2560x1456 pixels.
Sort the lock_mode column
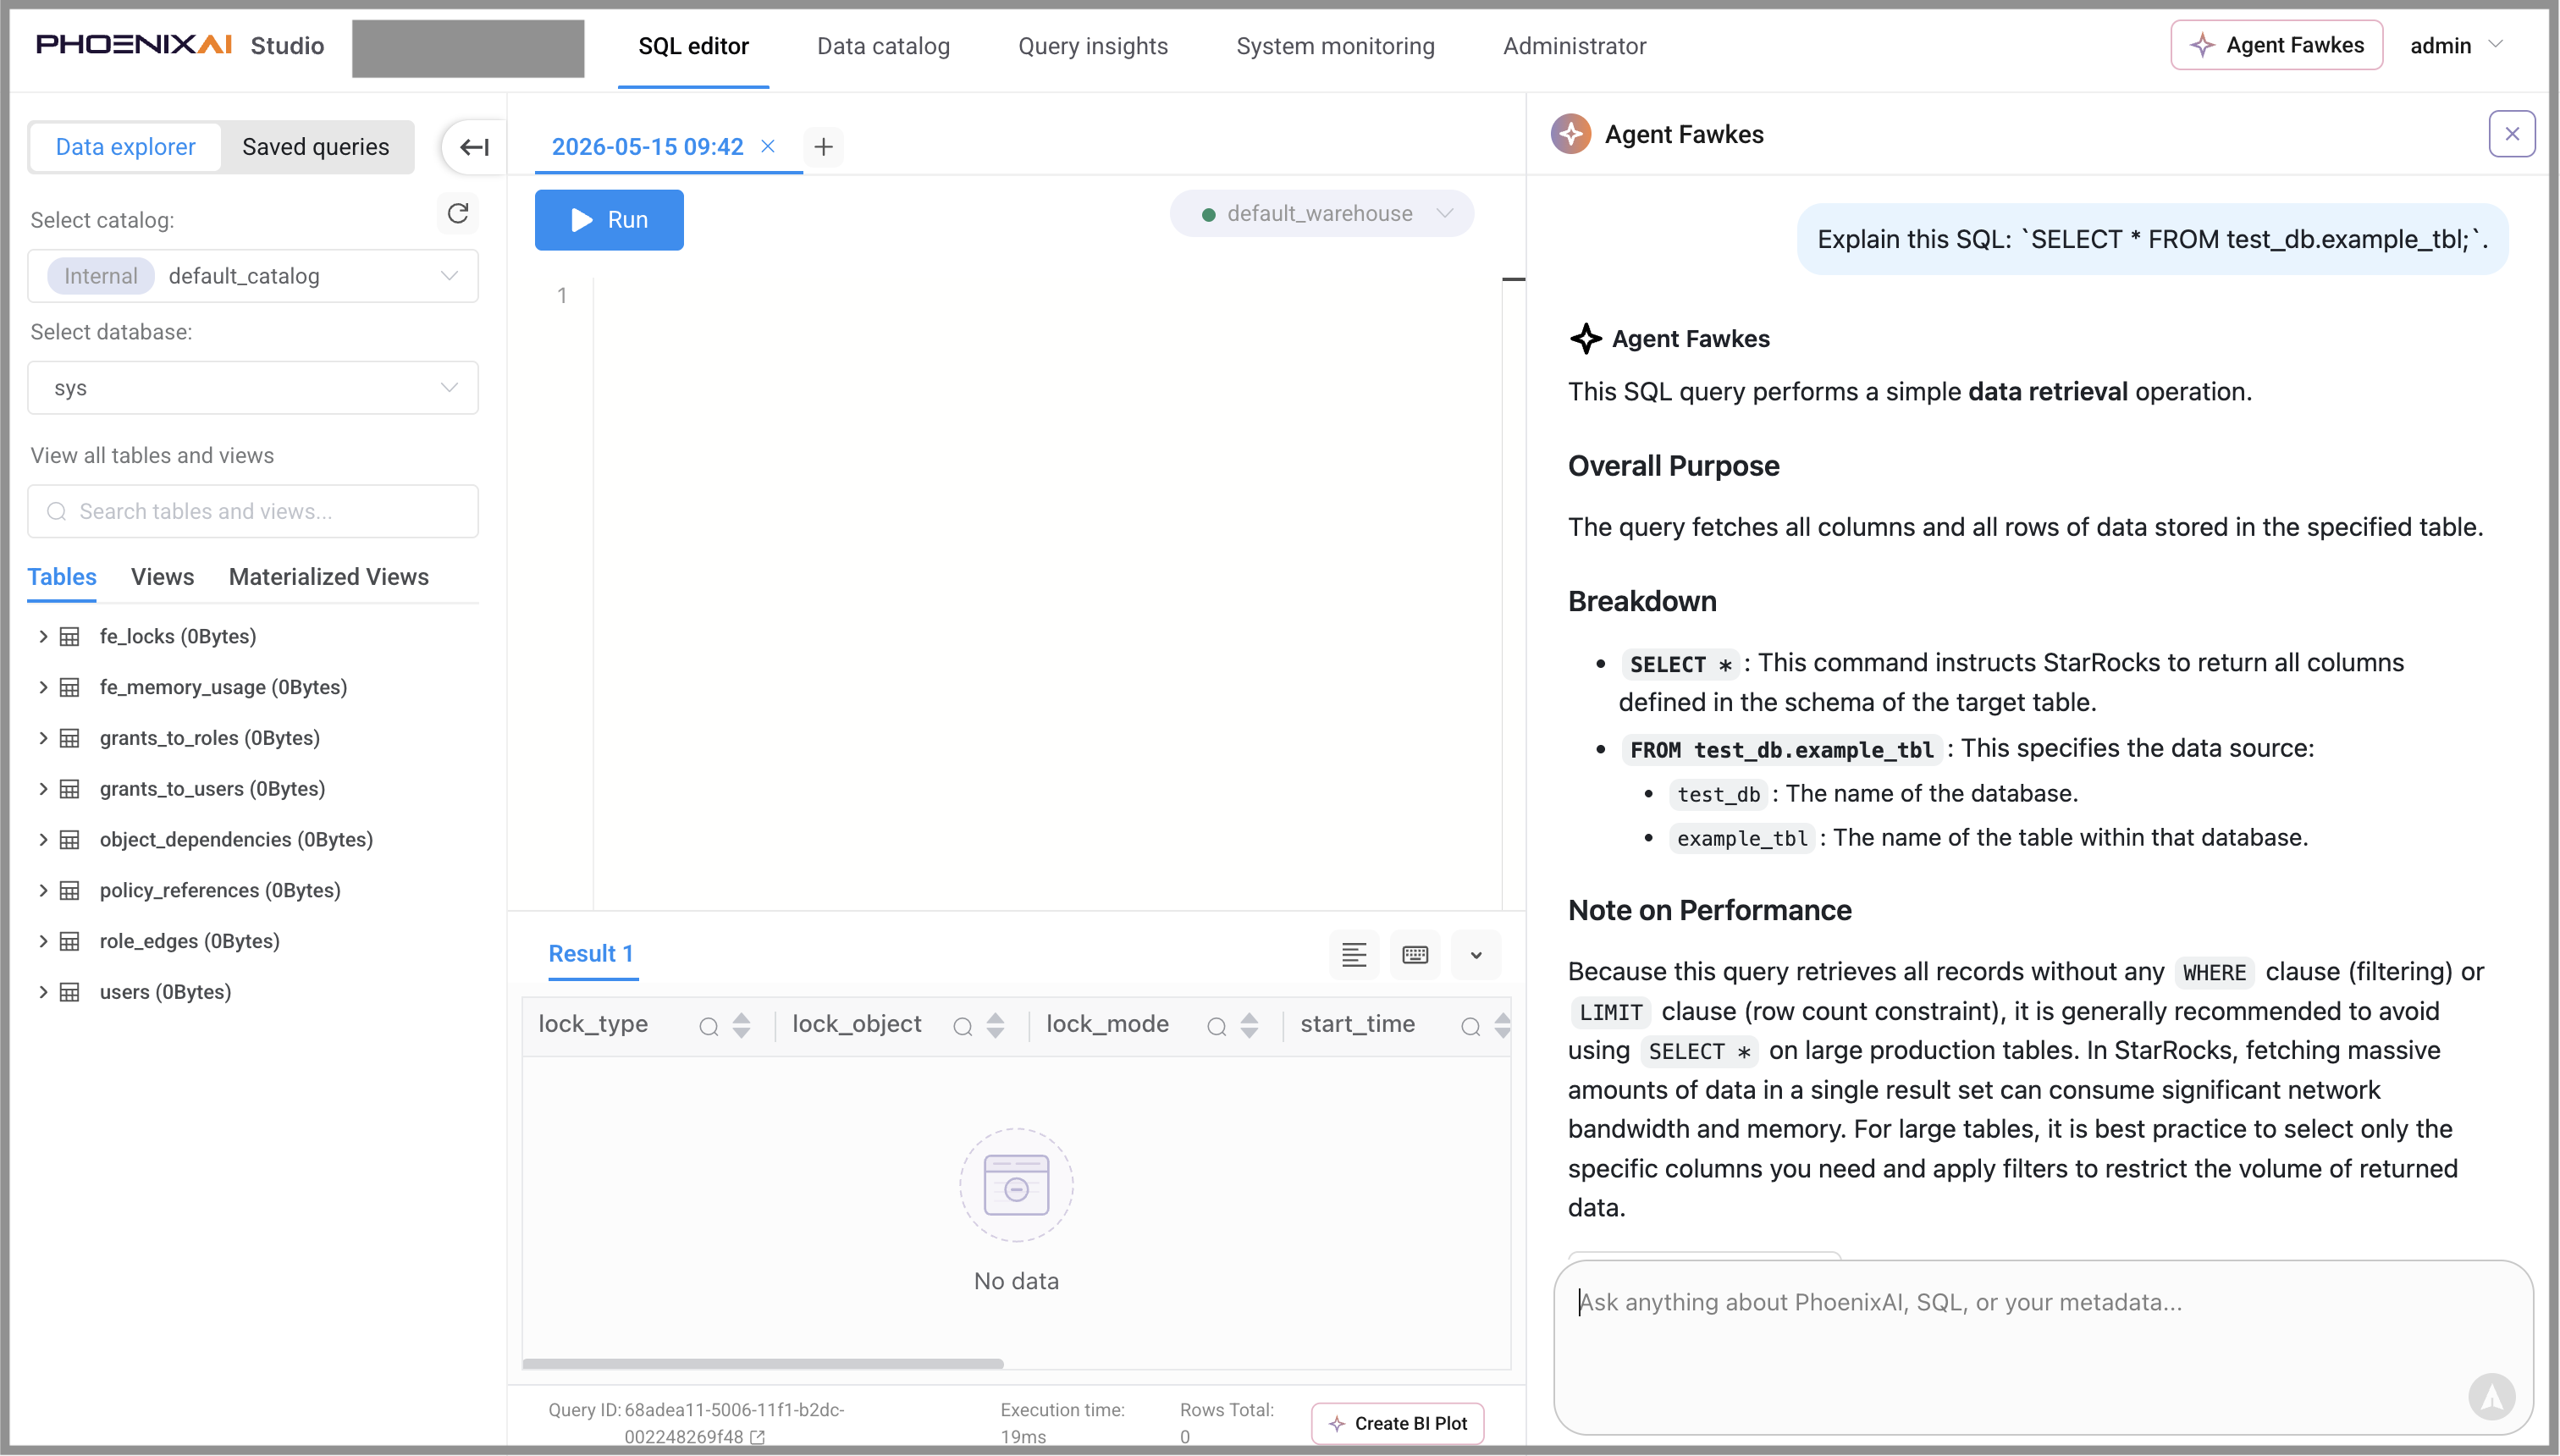[1249, 1026]
